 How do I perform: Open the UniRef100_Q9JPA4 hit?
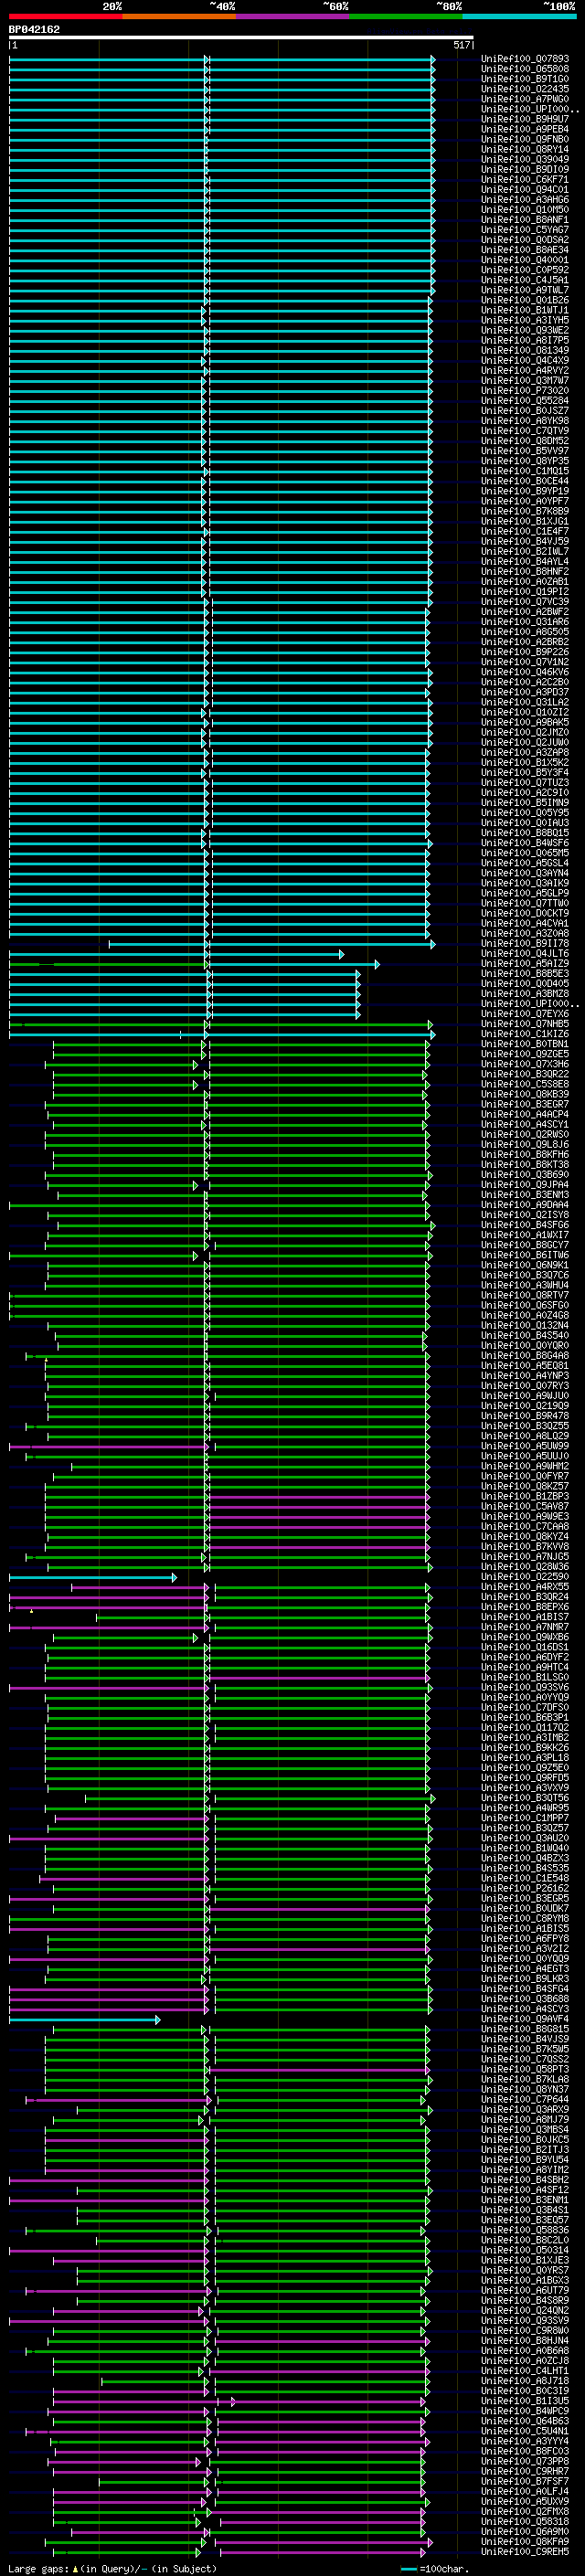click(x=525, y=1185)
